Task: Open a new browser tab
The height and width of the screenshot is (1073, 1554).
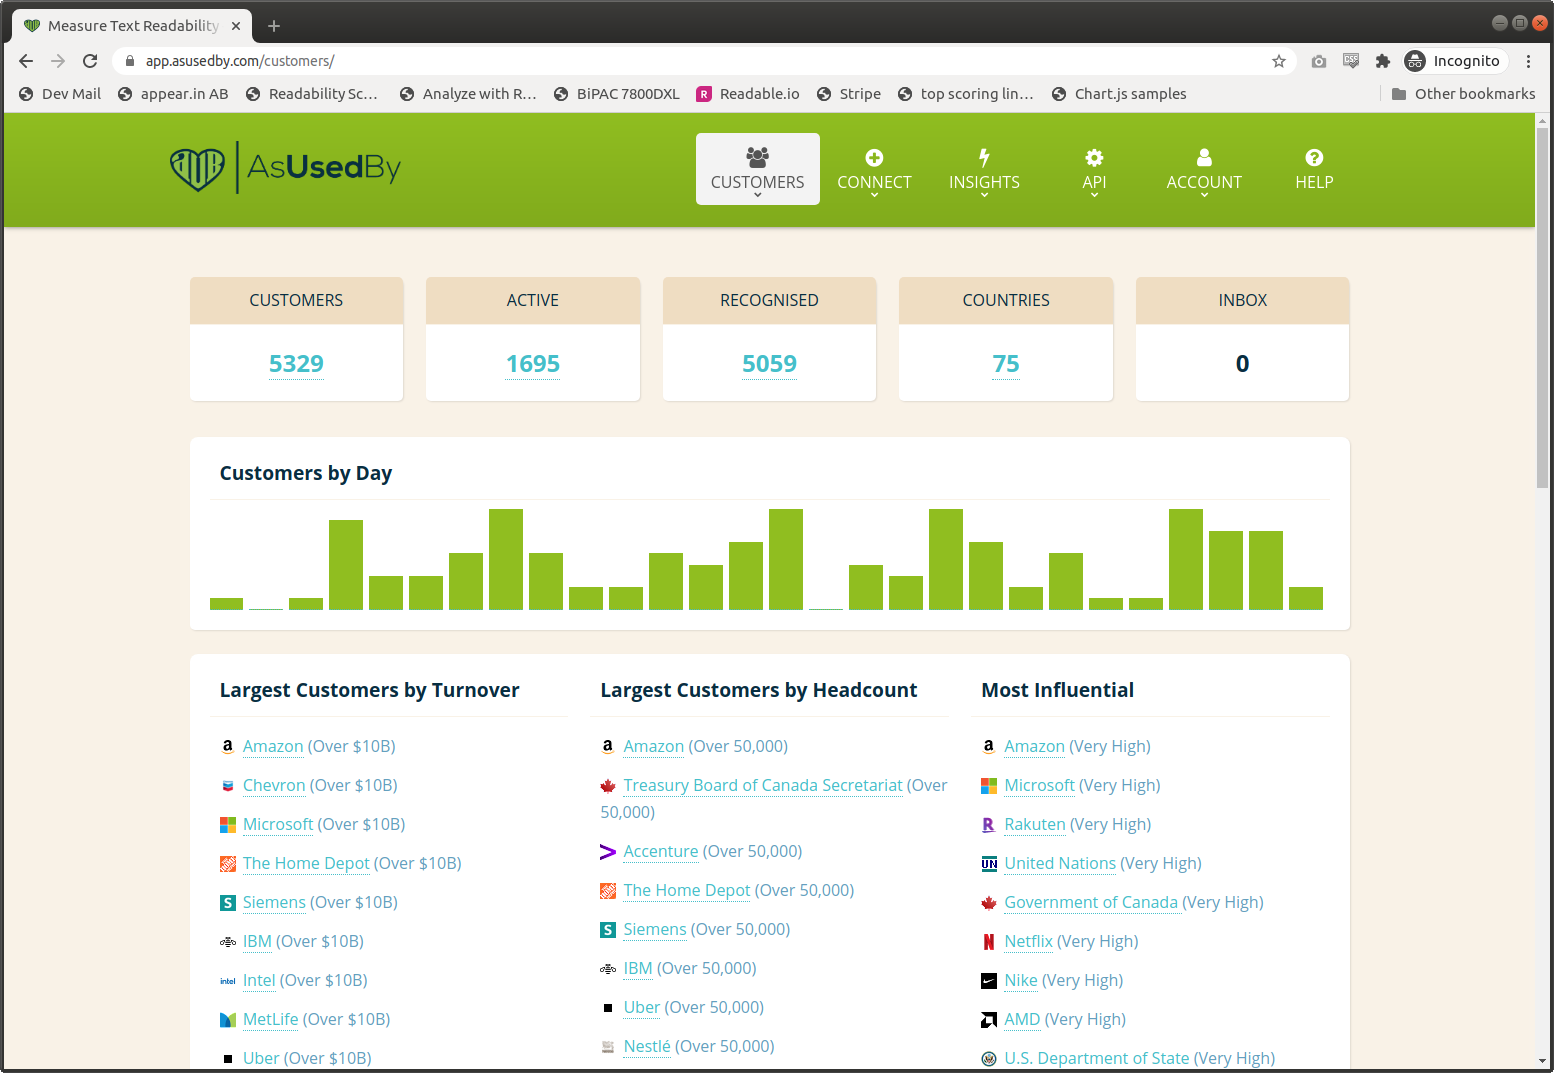Action: (274, 26)
